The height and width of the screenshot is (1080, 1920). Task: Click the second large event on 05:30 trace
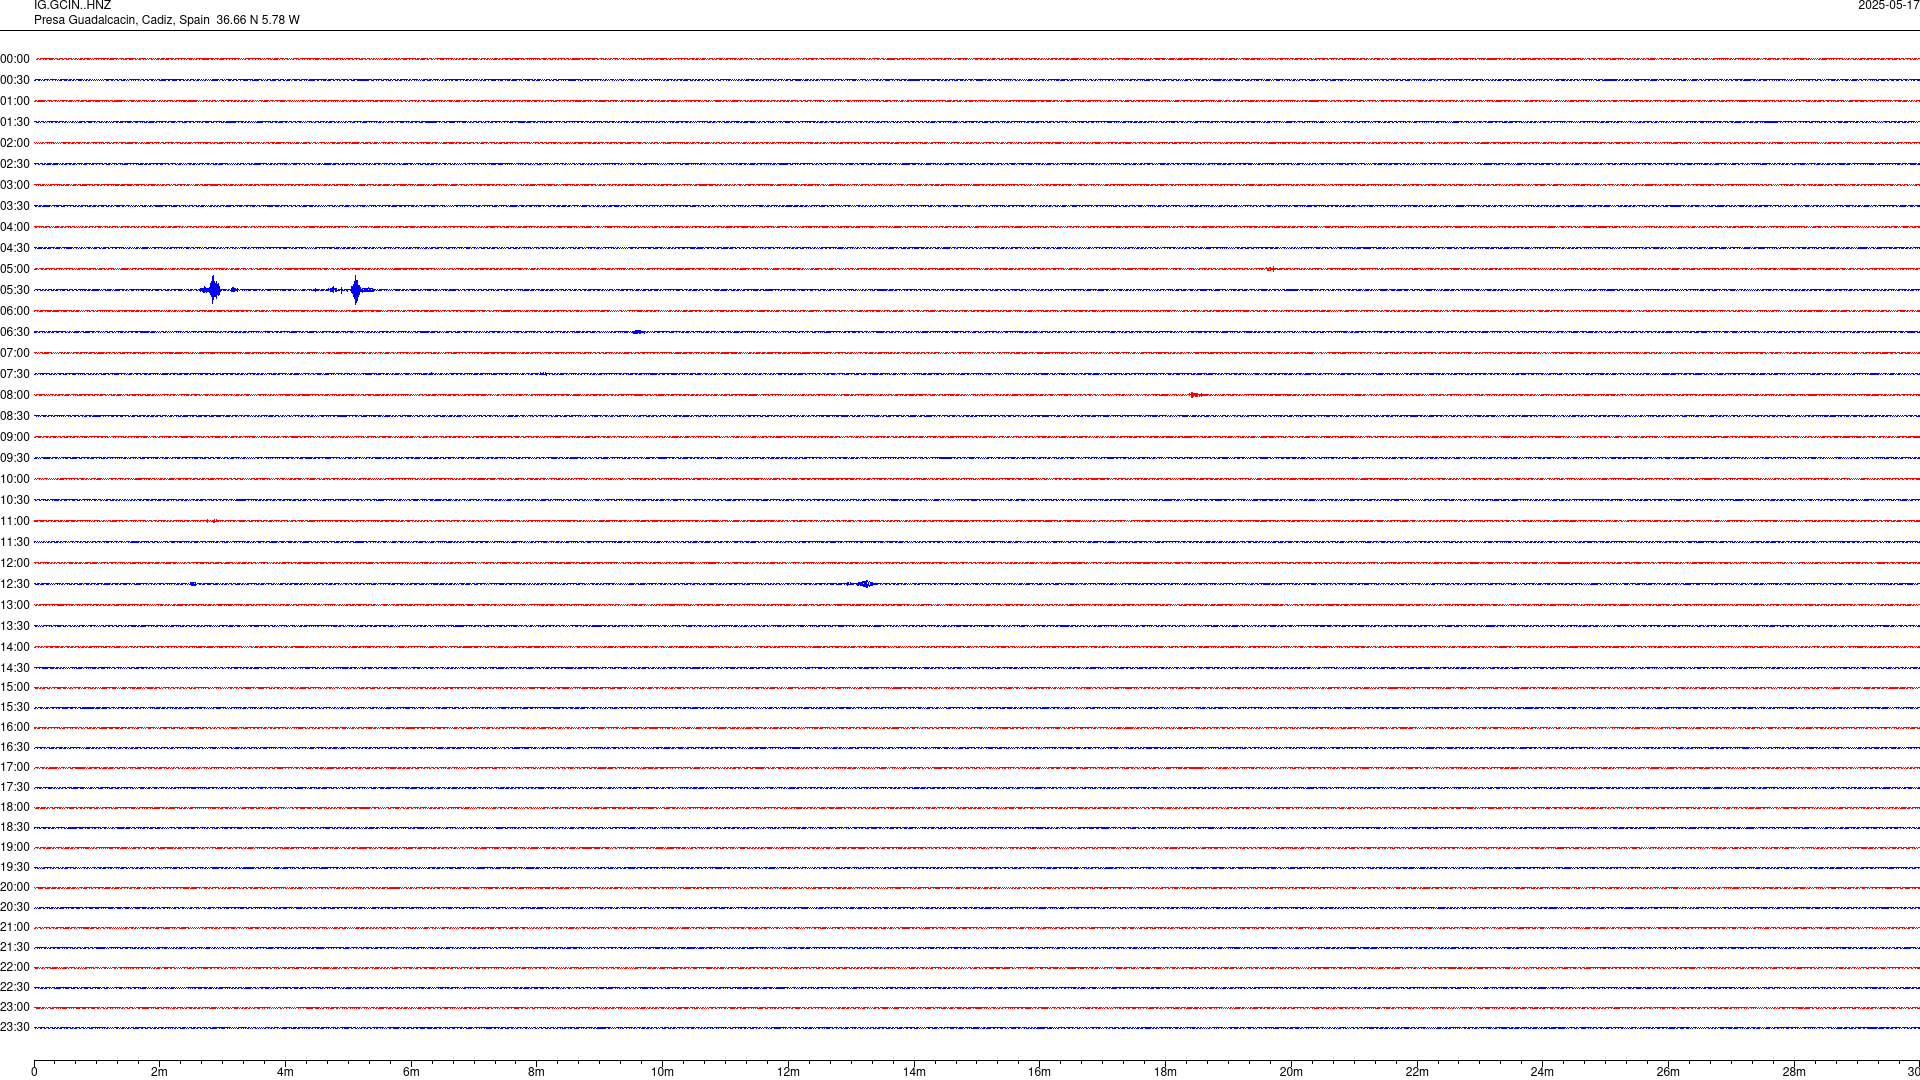coord(356,290)
